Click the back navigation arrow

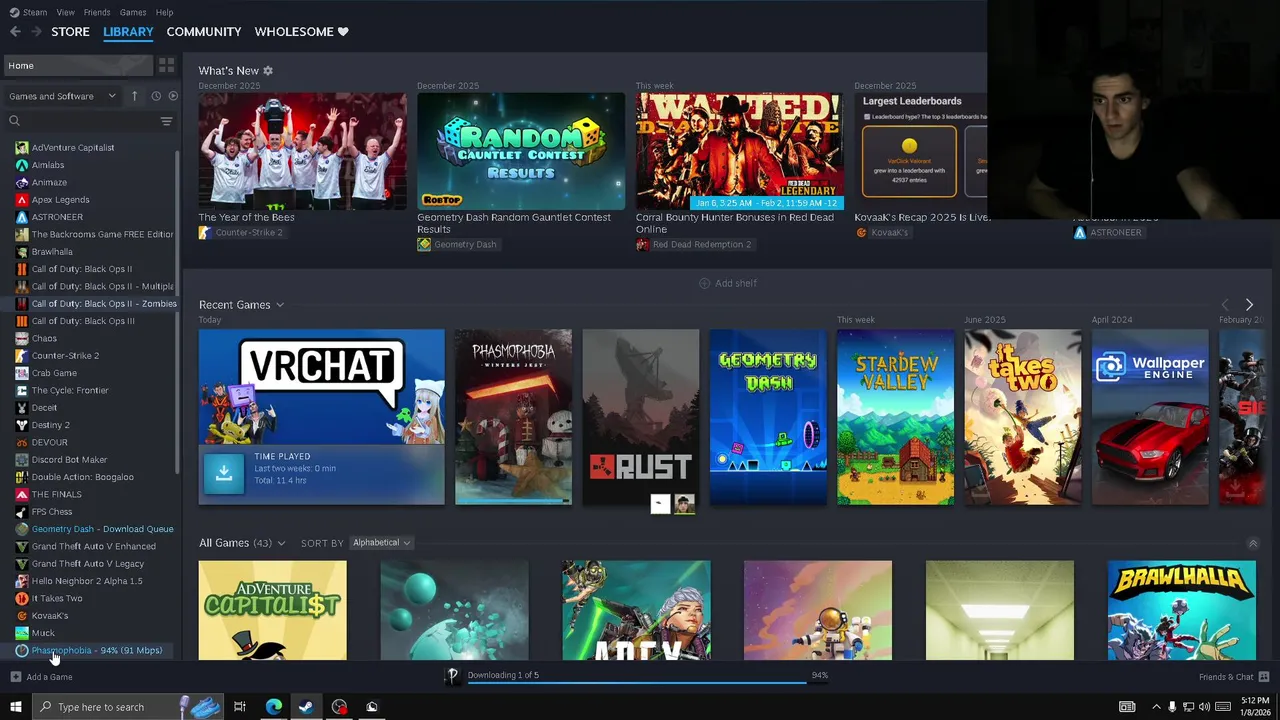point(15,32)
